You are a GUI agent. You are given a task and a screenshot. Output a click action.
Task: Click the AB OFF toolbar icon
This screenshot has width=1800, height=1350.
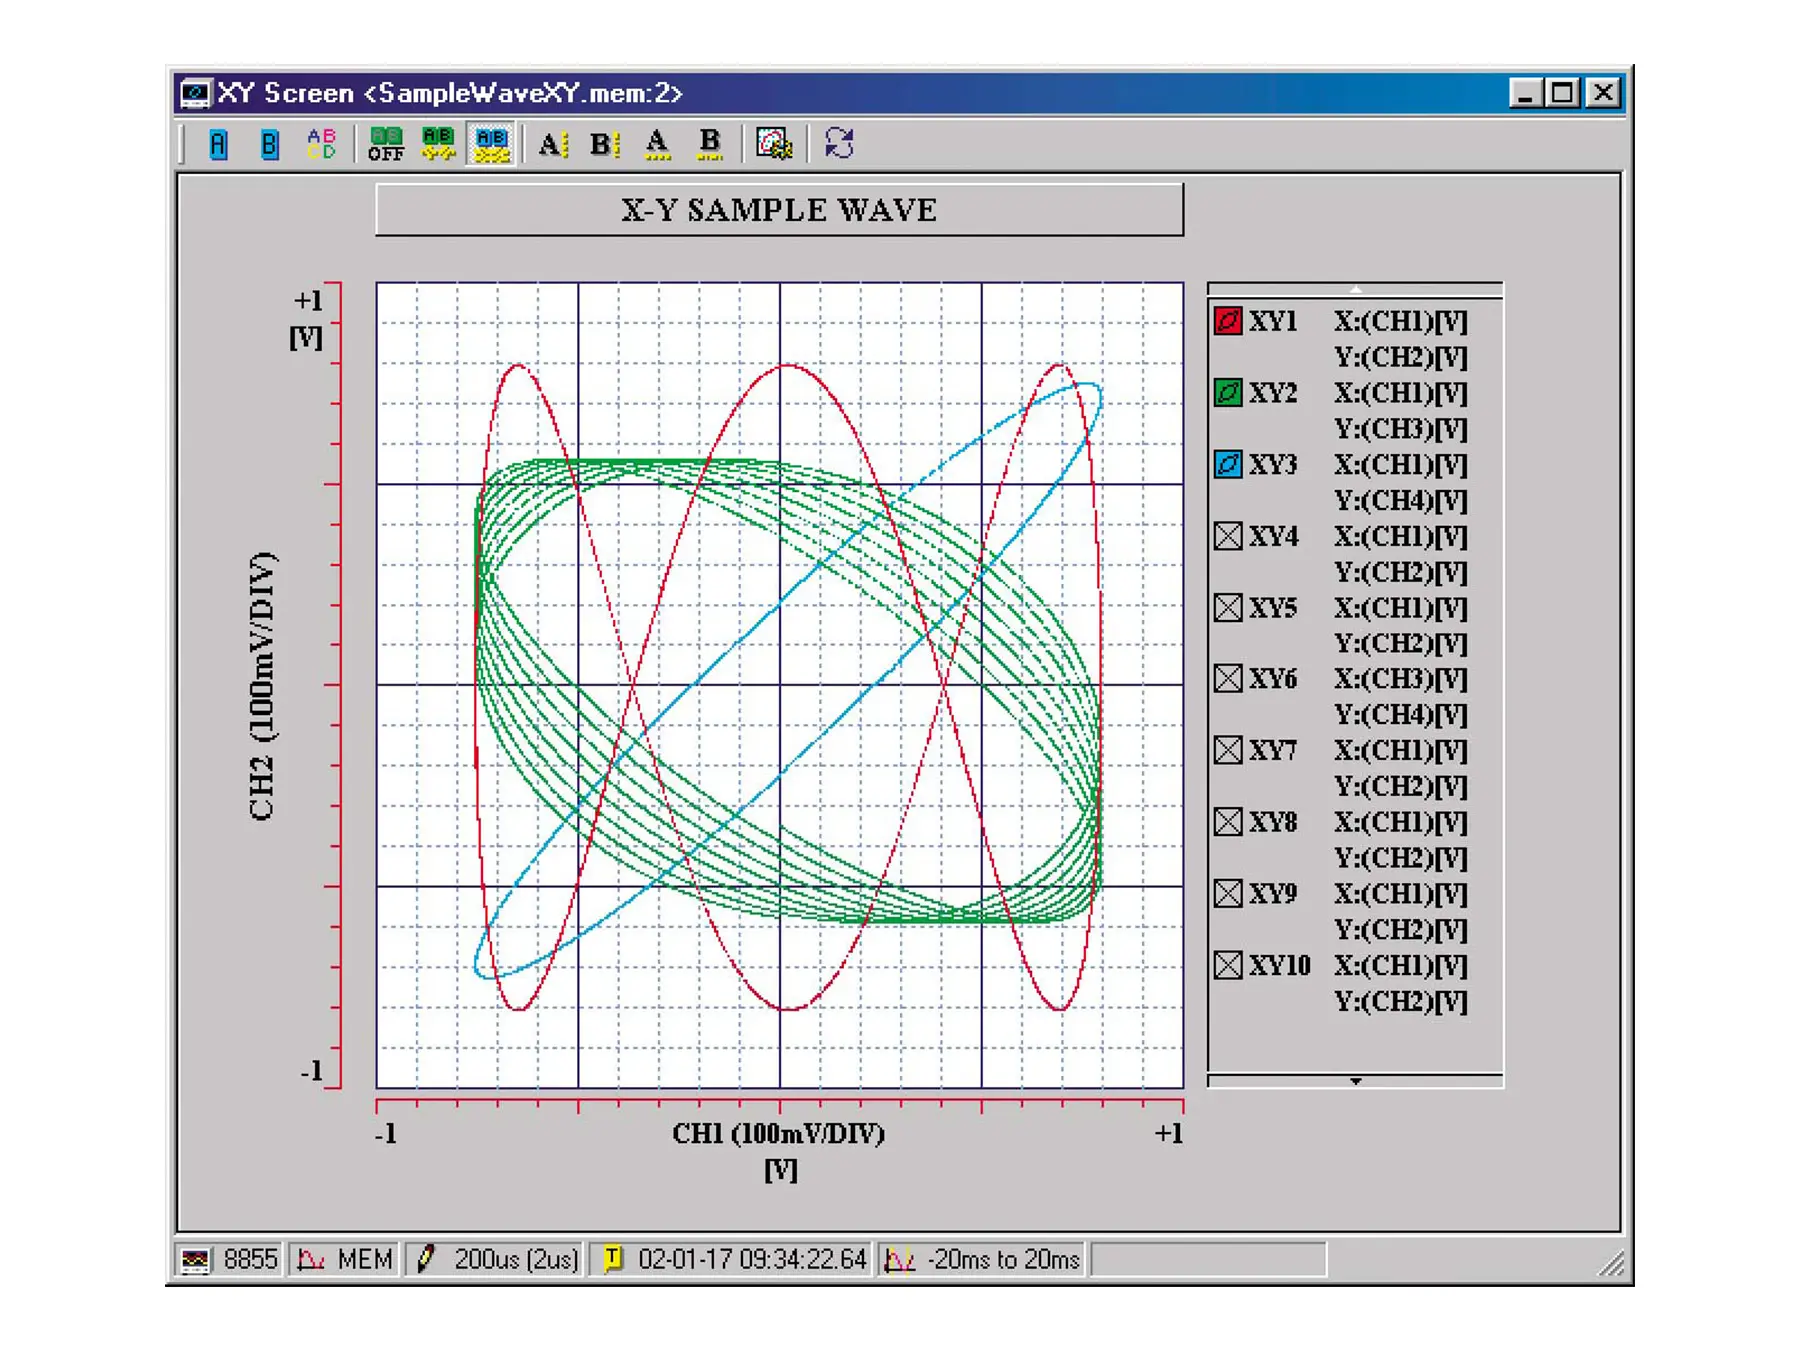385,143
